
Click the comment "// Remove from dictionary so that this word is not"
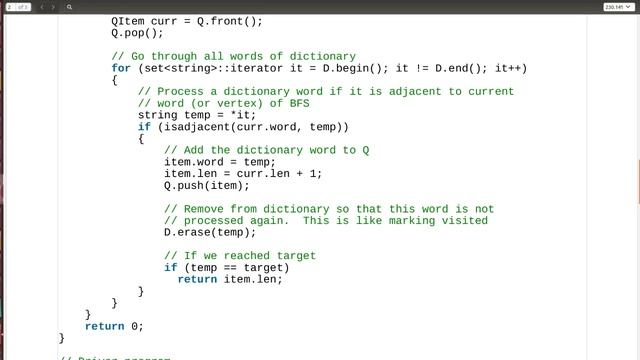tap(329, 209)
